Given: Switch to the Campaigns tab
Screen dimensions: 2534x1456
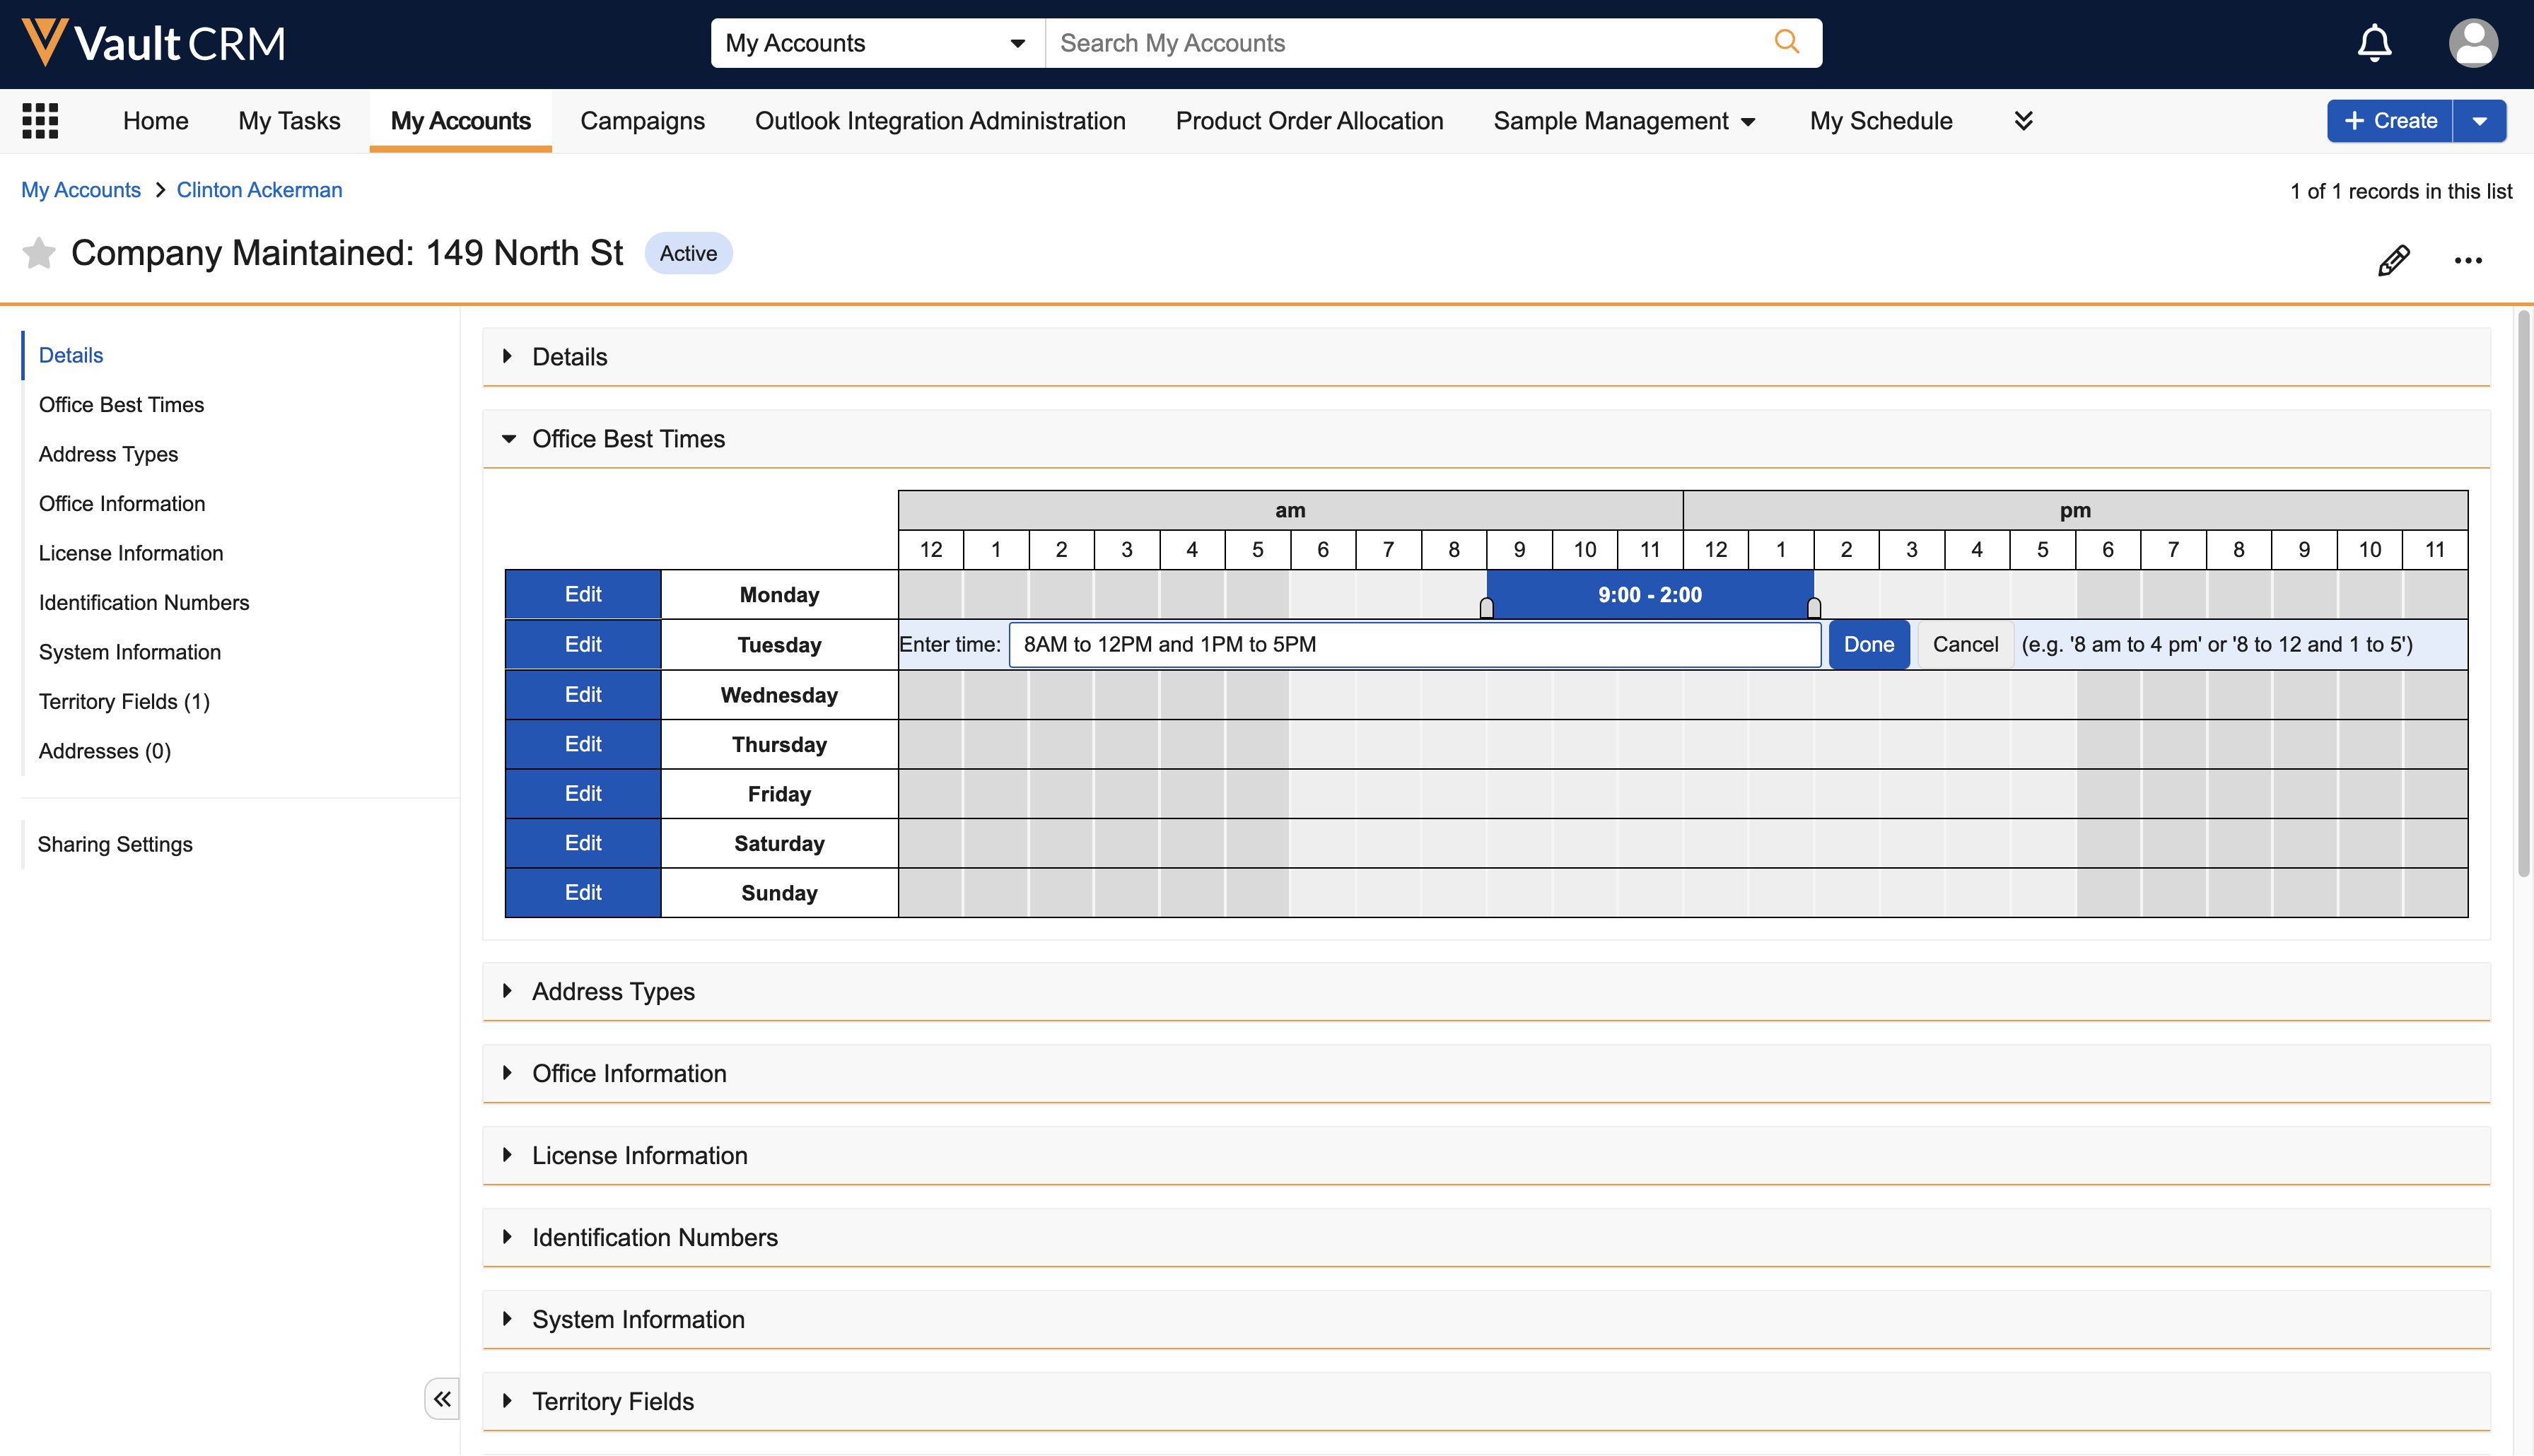Looking at the screenshot, I should tap(642, 121).
